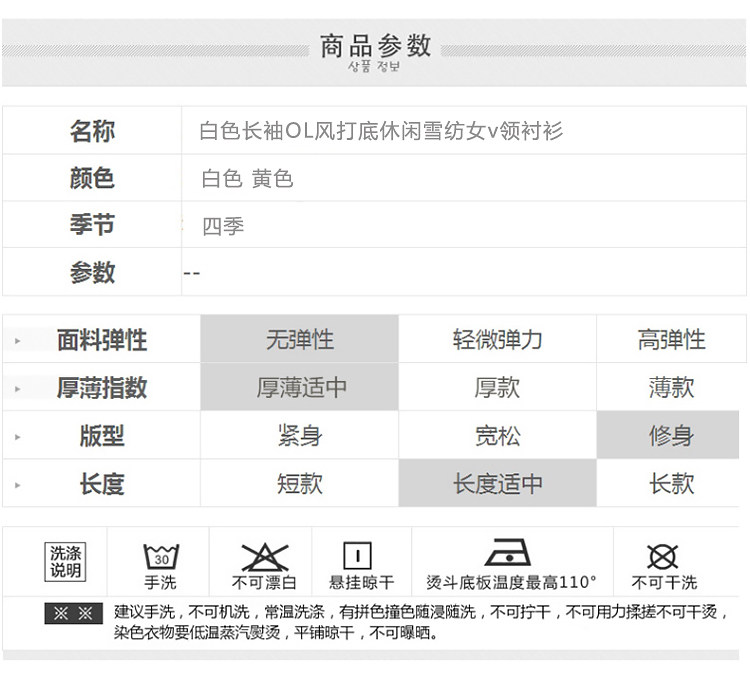This screenshot has height=681, width=750.
Task: Click the product name 白色长袖OL风打底休闲雪纺女v领衬衫
Action: 381,131
